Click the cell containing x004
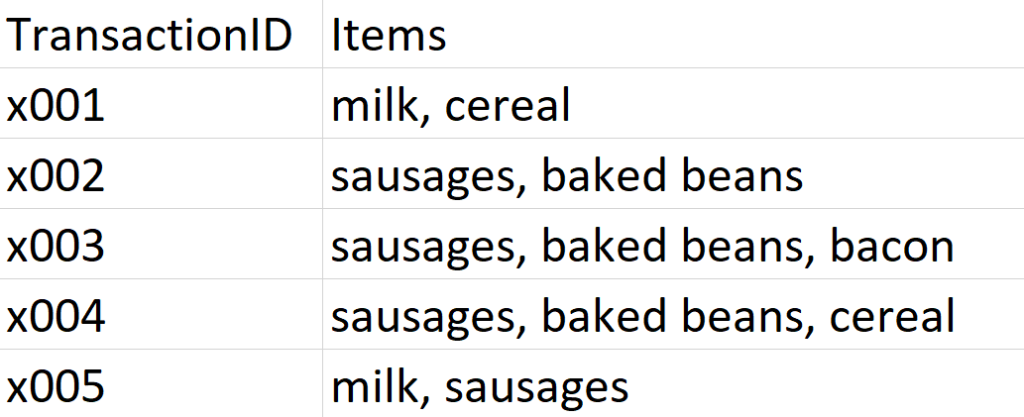The width and height of the screenshot is (1024, 417). tap(161, 315)
